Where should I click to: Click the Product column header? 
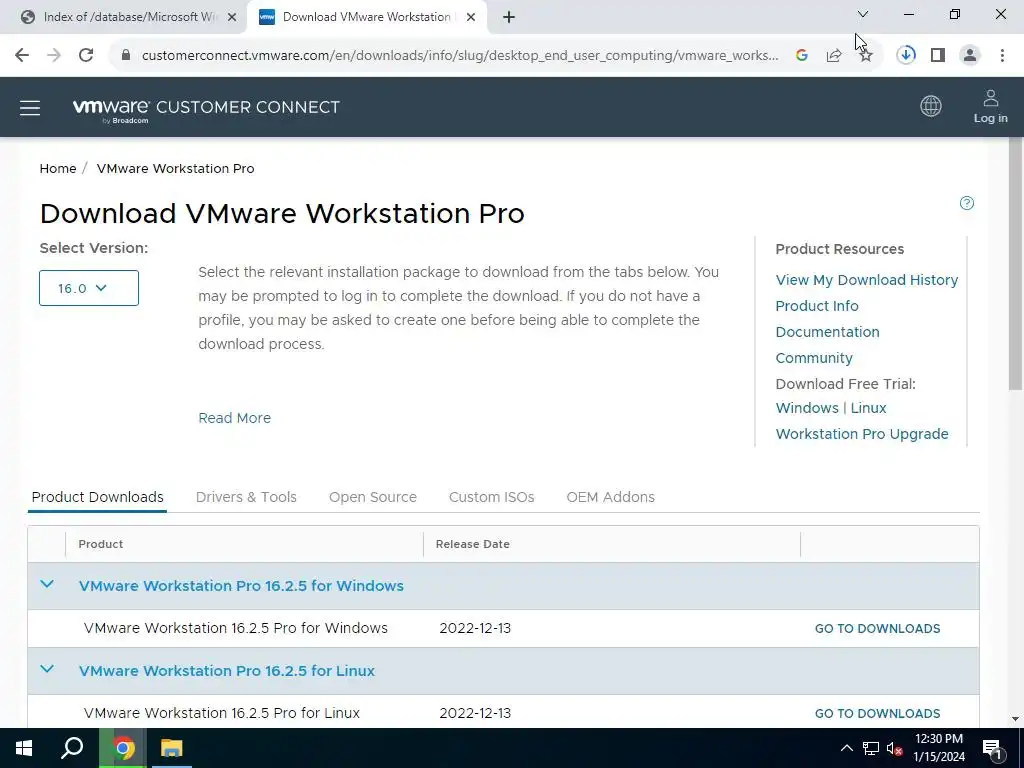pos(101,544)
